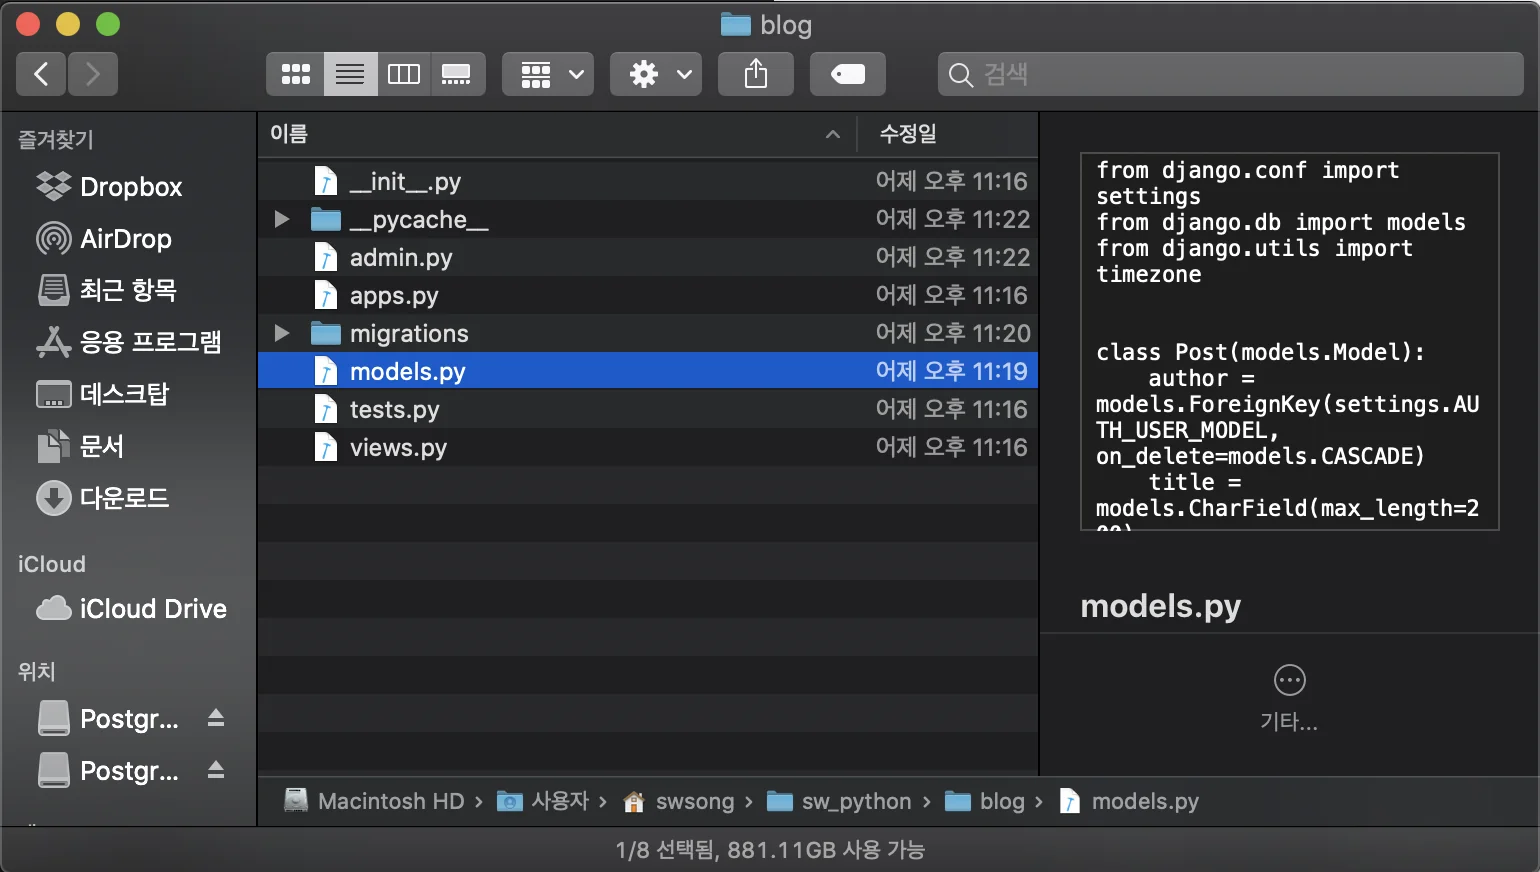The height and width of the screenshot is (872, 1540).
Task: Open the group-by arrangement dropdown
Action: 548,74
